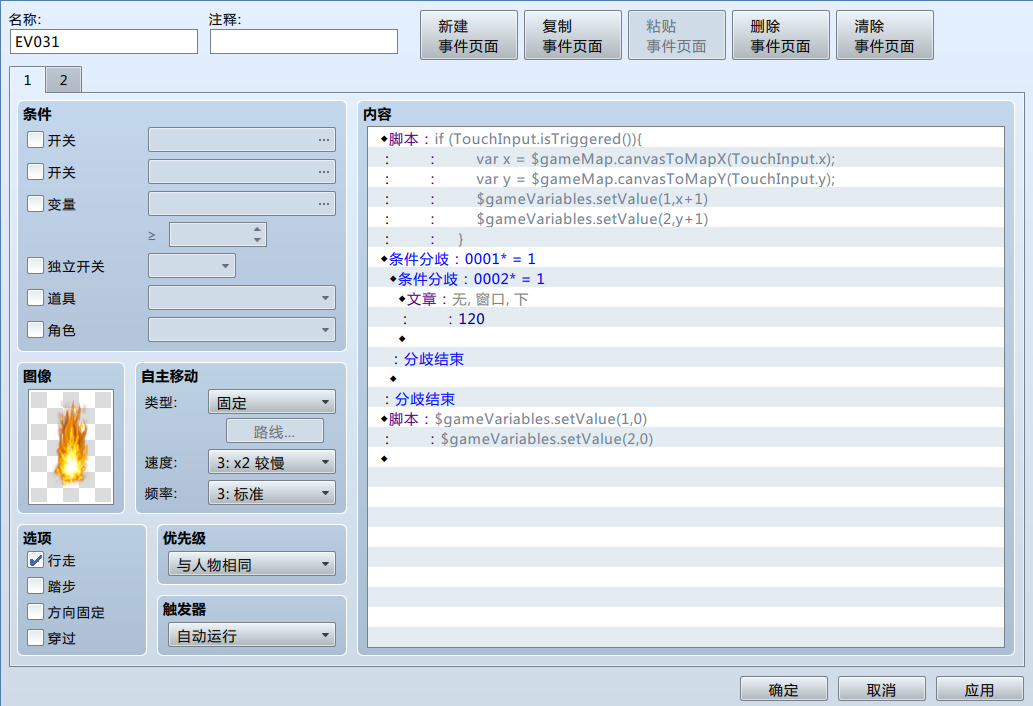
Task: Select line $gameVariables.setValue(1,x+1)
Action: coord(686,199)
